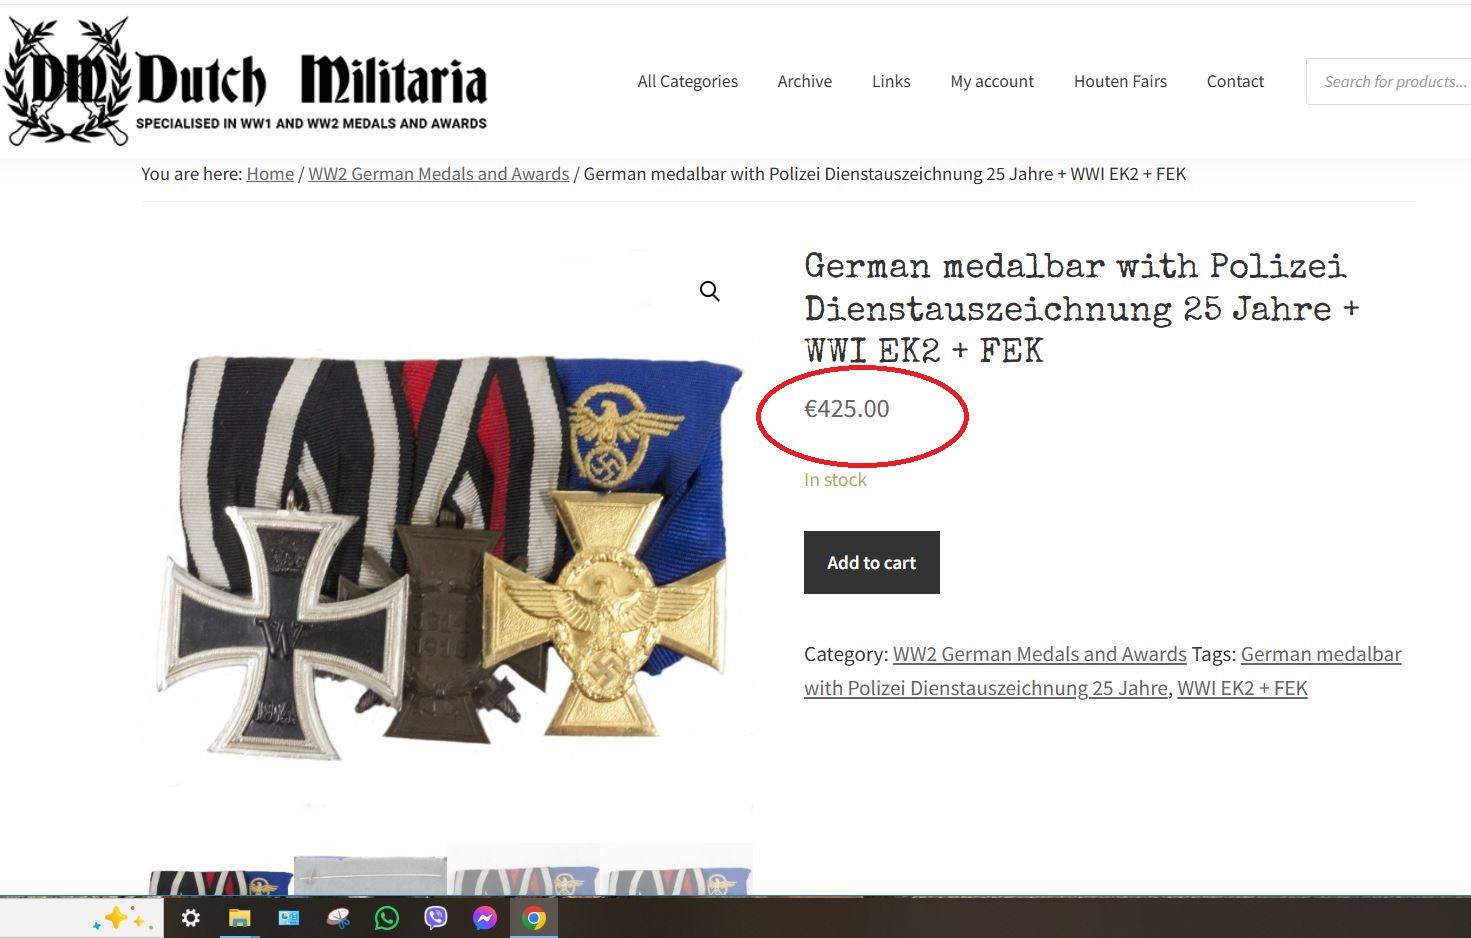Click the Dutch Militaria site logo
This screenshot has height=938, width=1471.
[246, 82]
